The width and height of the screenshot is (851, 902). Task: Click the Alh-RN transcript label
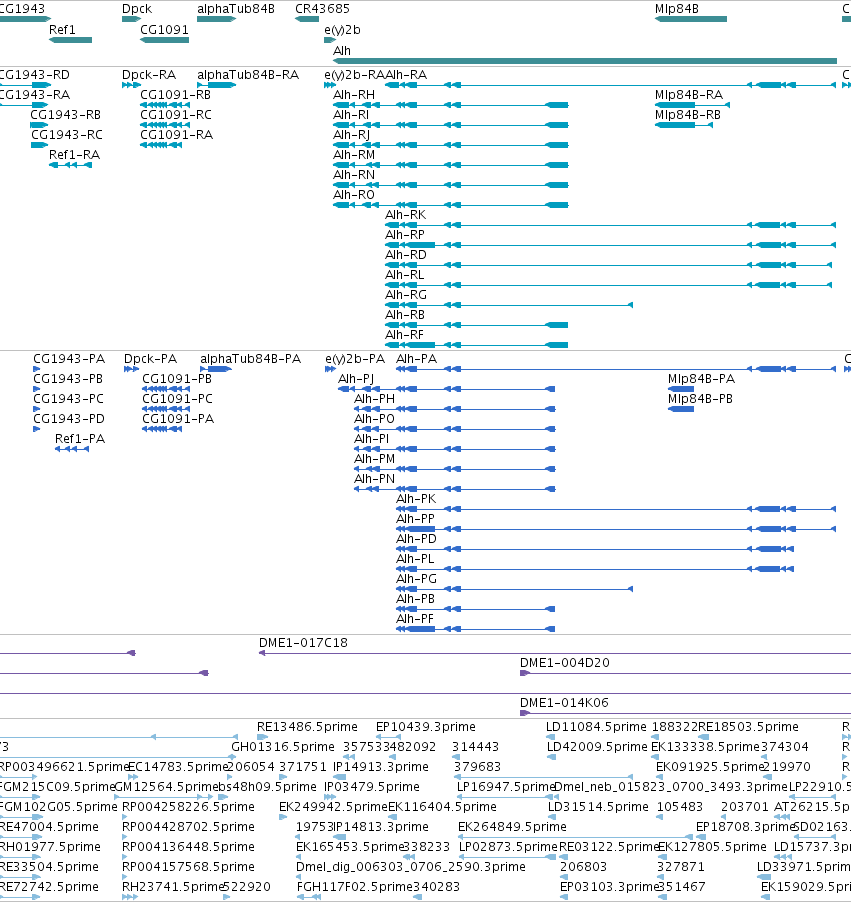[354, 175]
